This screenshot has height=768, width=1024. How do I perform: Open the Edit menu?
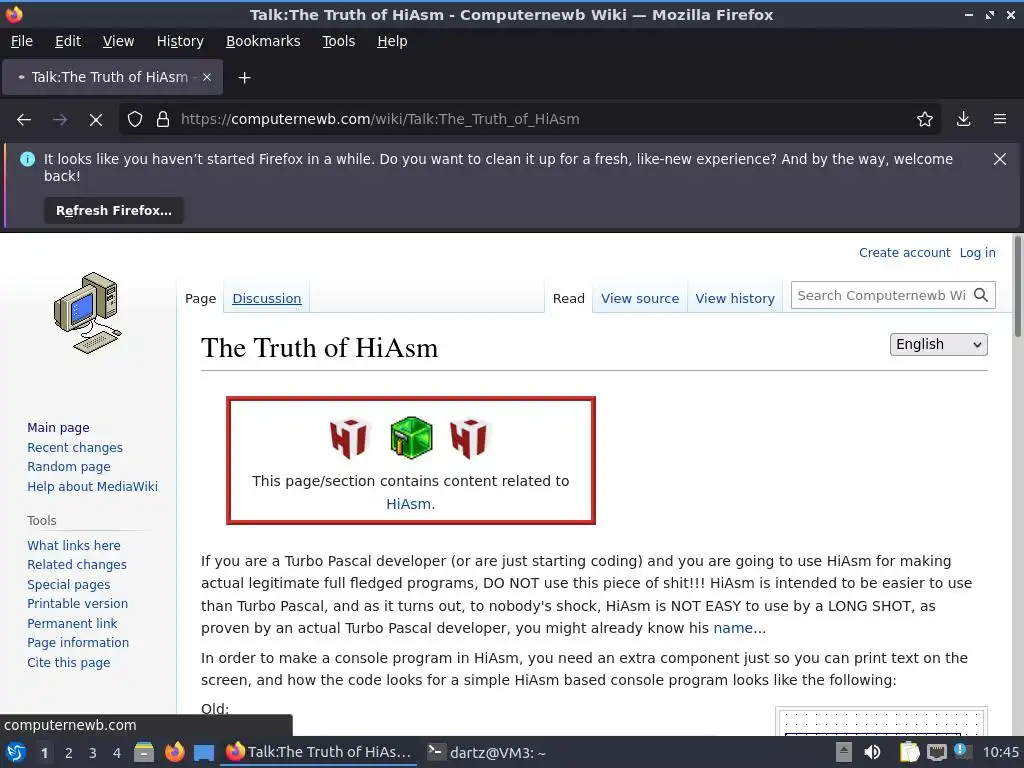[68, 41]
